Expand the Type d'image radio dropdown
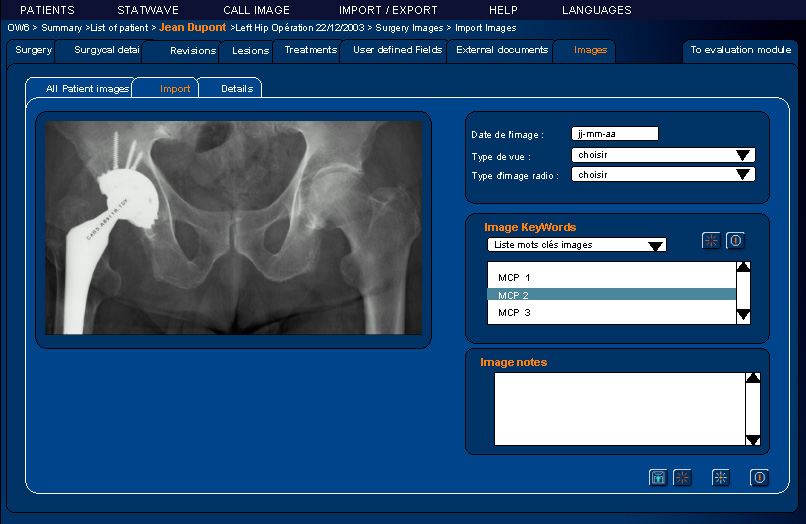This screenshot has height=524, width=806. coord(662,174)
